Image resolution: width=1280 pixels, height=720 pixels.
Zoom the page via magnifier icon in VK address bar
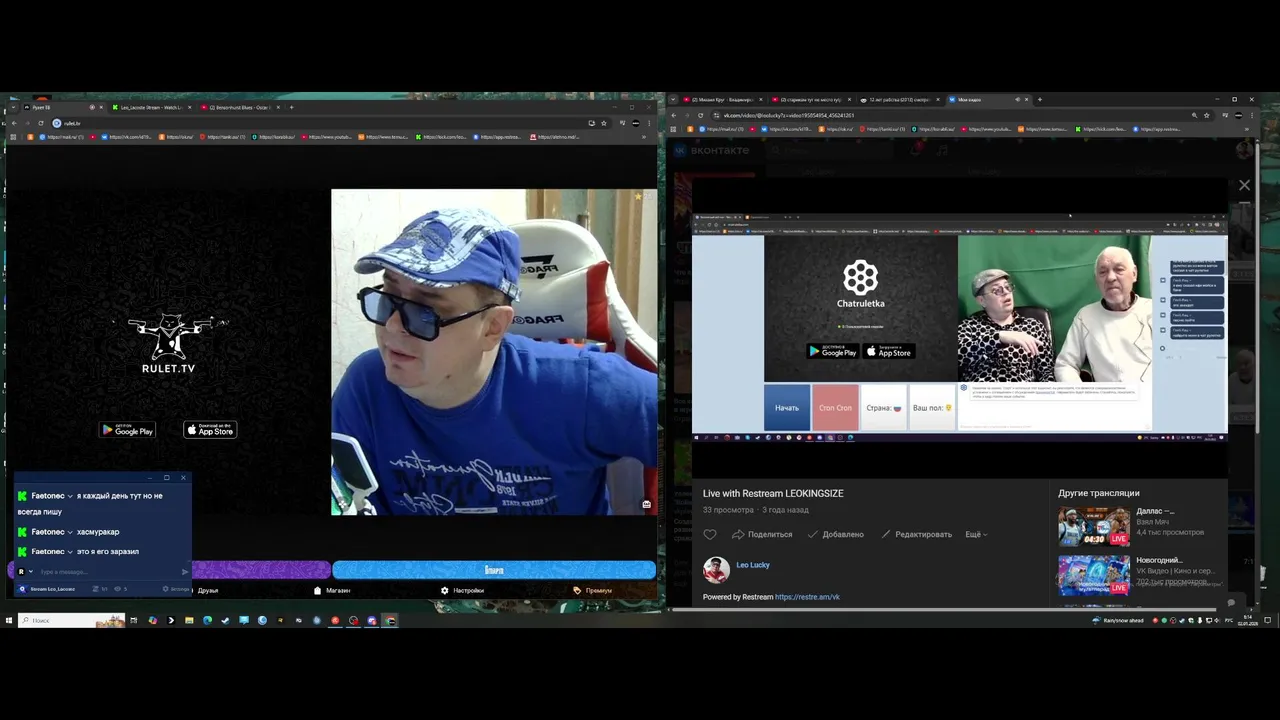pyautogui.click(x=1194, y=115)
